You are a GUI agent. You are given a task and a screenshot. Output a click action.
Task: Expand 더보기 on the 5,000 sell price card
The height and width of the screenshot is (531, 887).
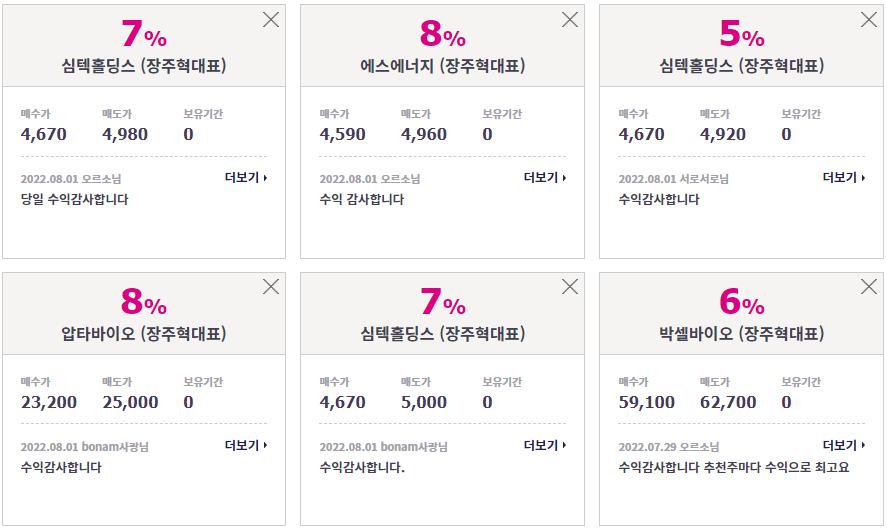[x=545, y=446]
